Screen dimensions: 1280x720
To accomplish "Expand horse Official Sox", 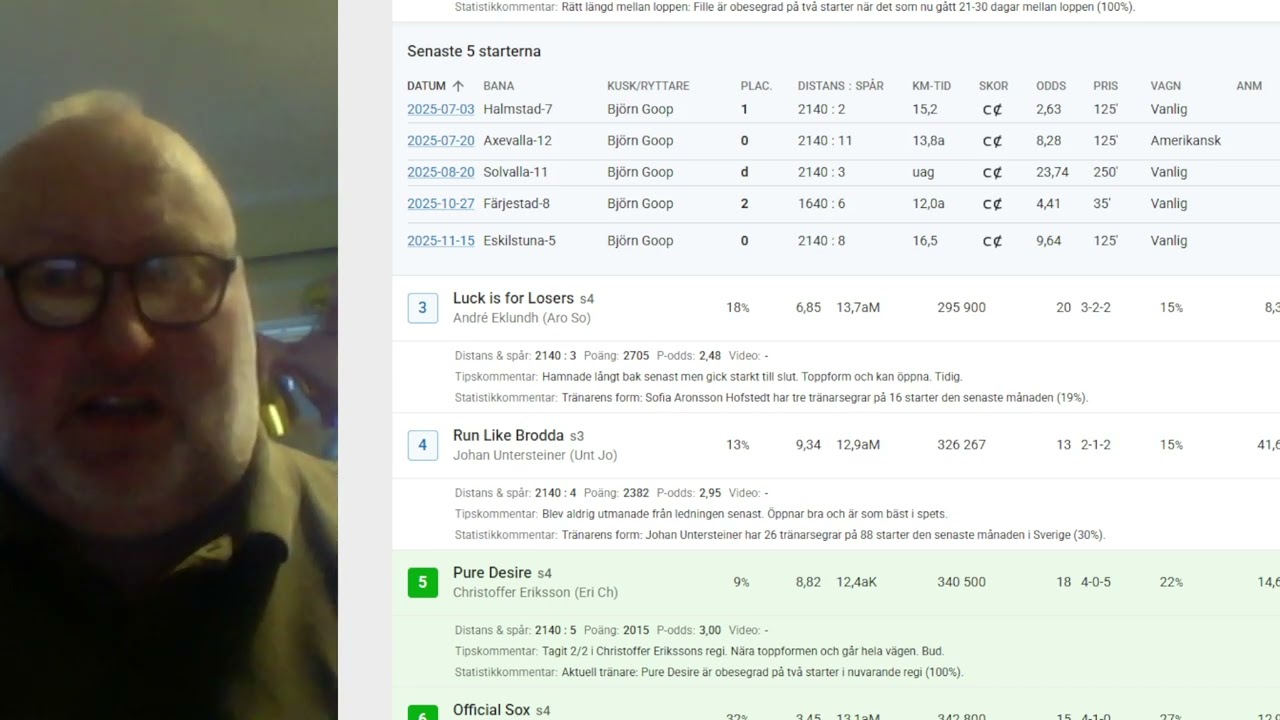I will [x=491, y=710].
